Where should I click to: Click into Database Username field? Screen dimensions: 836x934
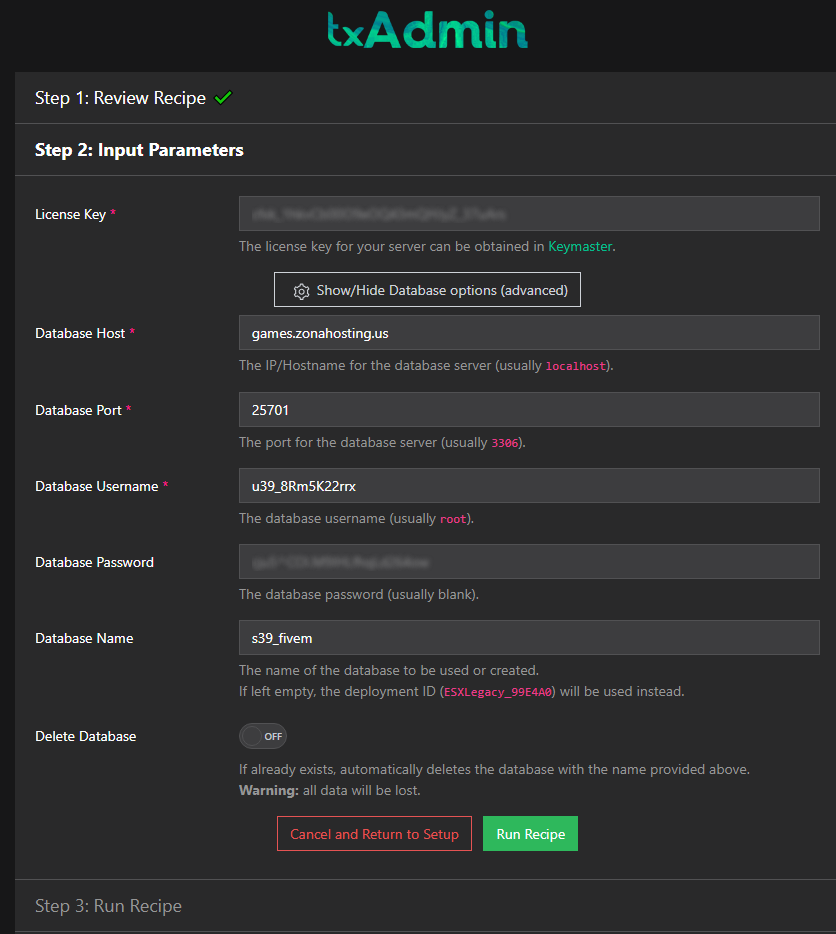pos(529,486)
